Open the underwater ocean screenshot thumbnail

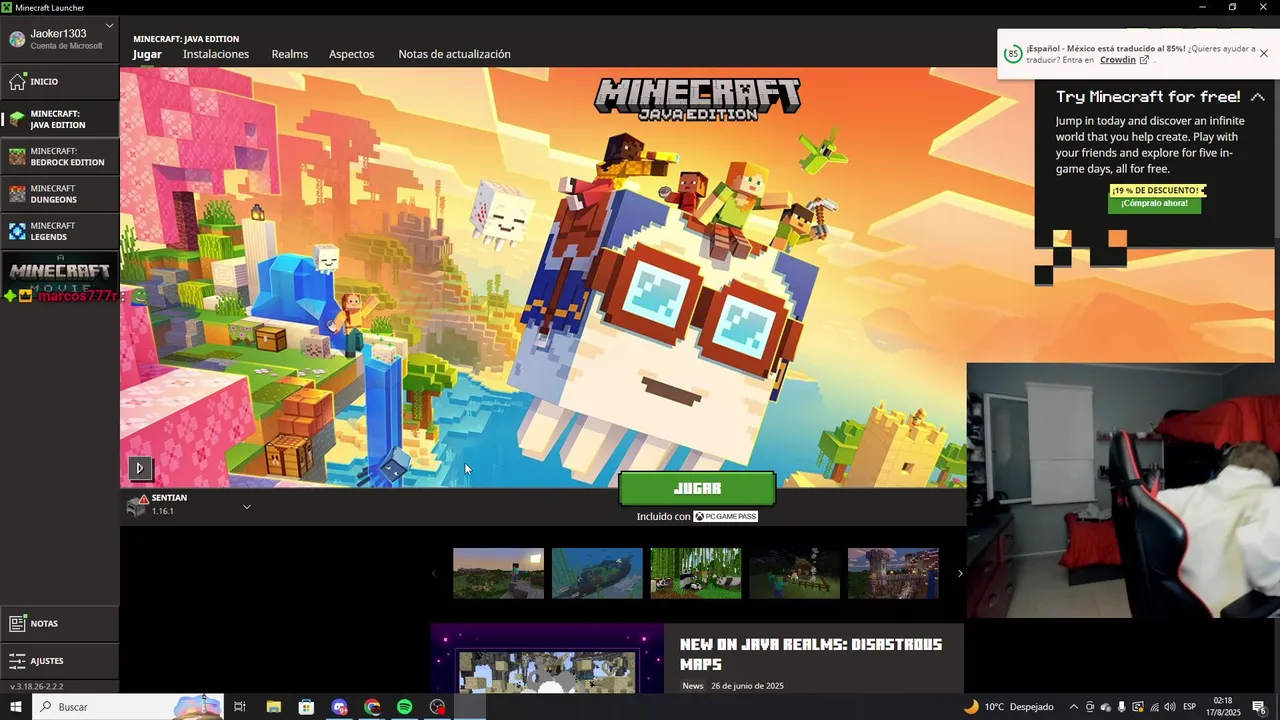click(x=597, y=573)
